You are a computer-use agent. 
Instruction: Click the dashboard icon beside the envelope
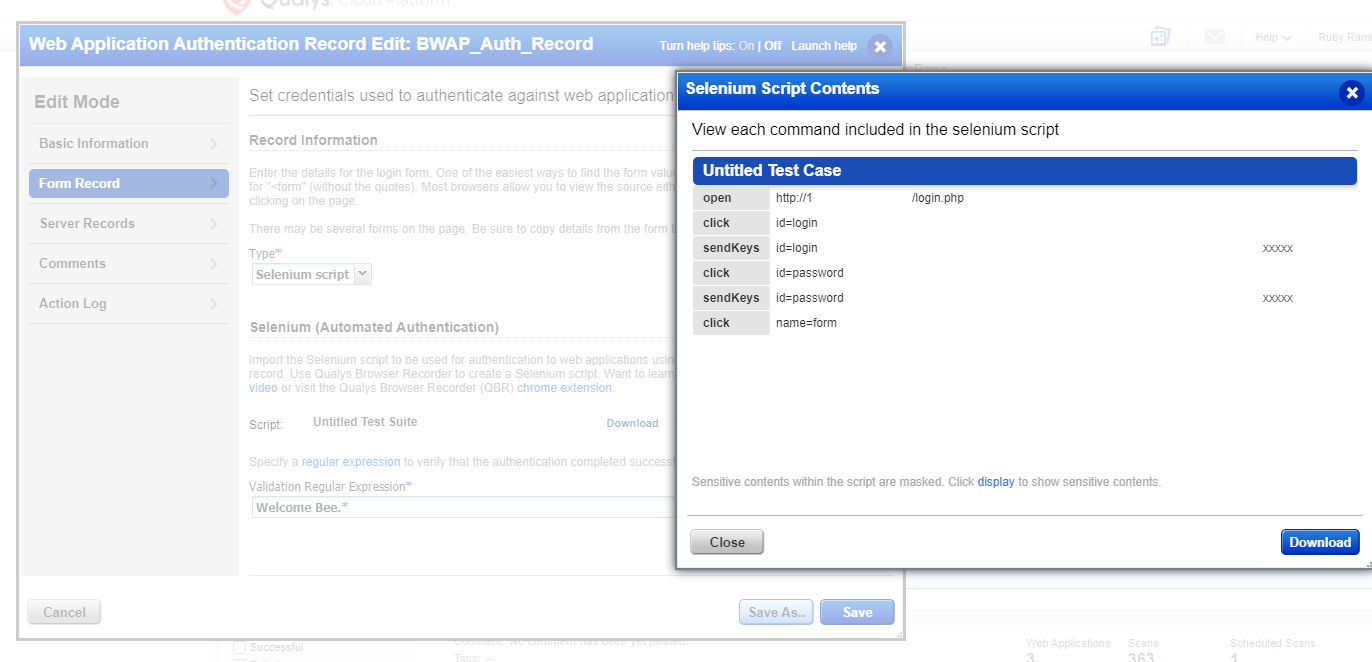coord(1160,37)
